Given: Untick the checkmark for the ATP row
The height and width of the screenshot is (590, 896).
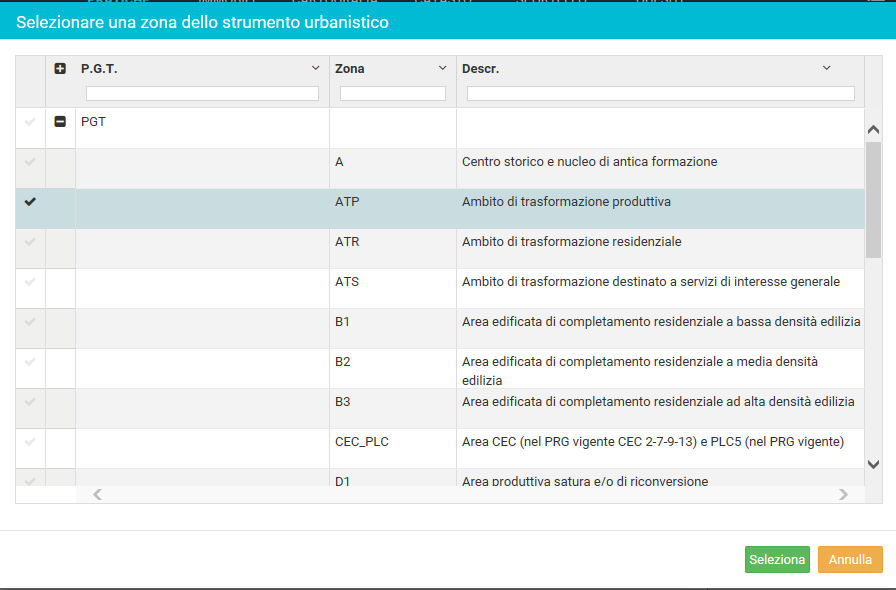Looking at the screenshot, I should [30, 202].
